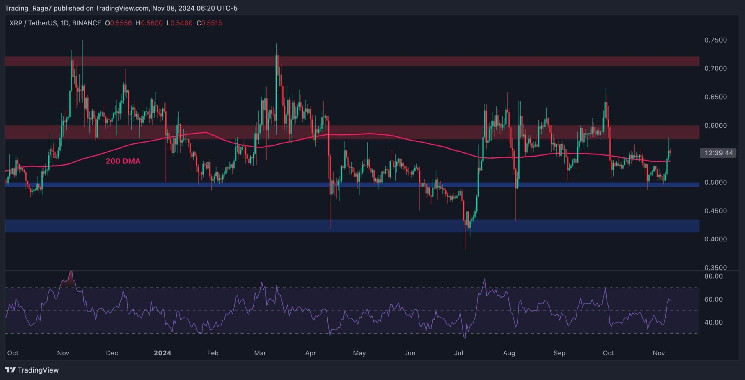Click the Aug label on the time axis
Viewport: 745px width, 380px height.
point(509,353)
